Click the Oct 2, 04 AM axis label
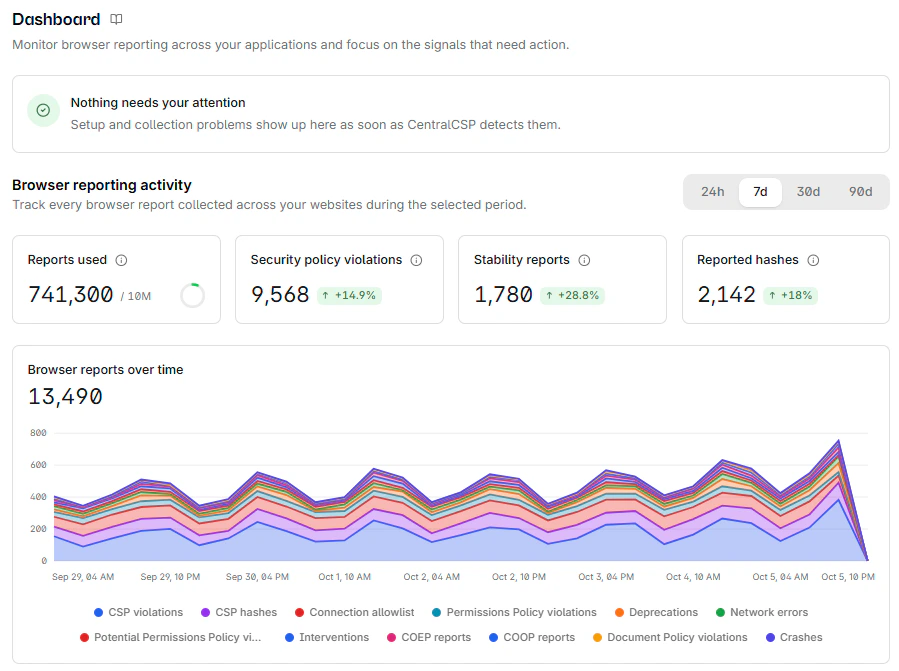Image resolution: width=899 pixels, height=671 pixels. point(432,577)
